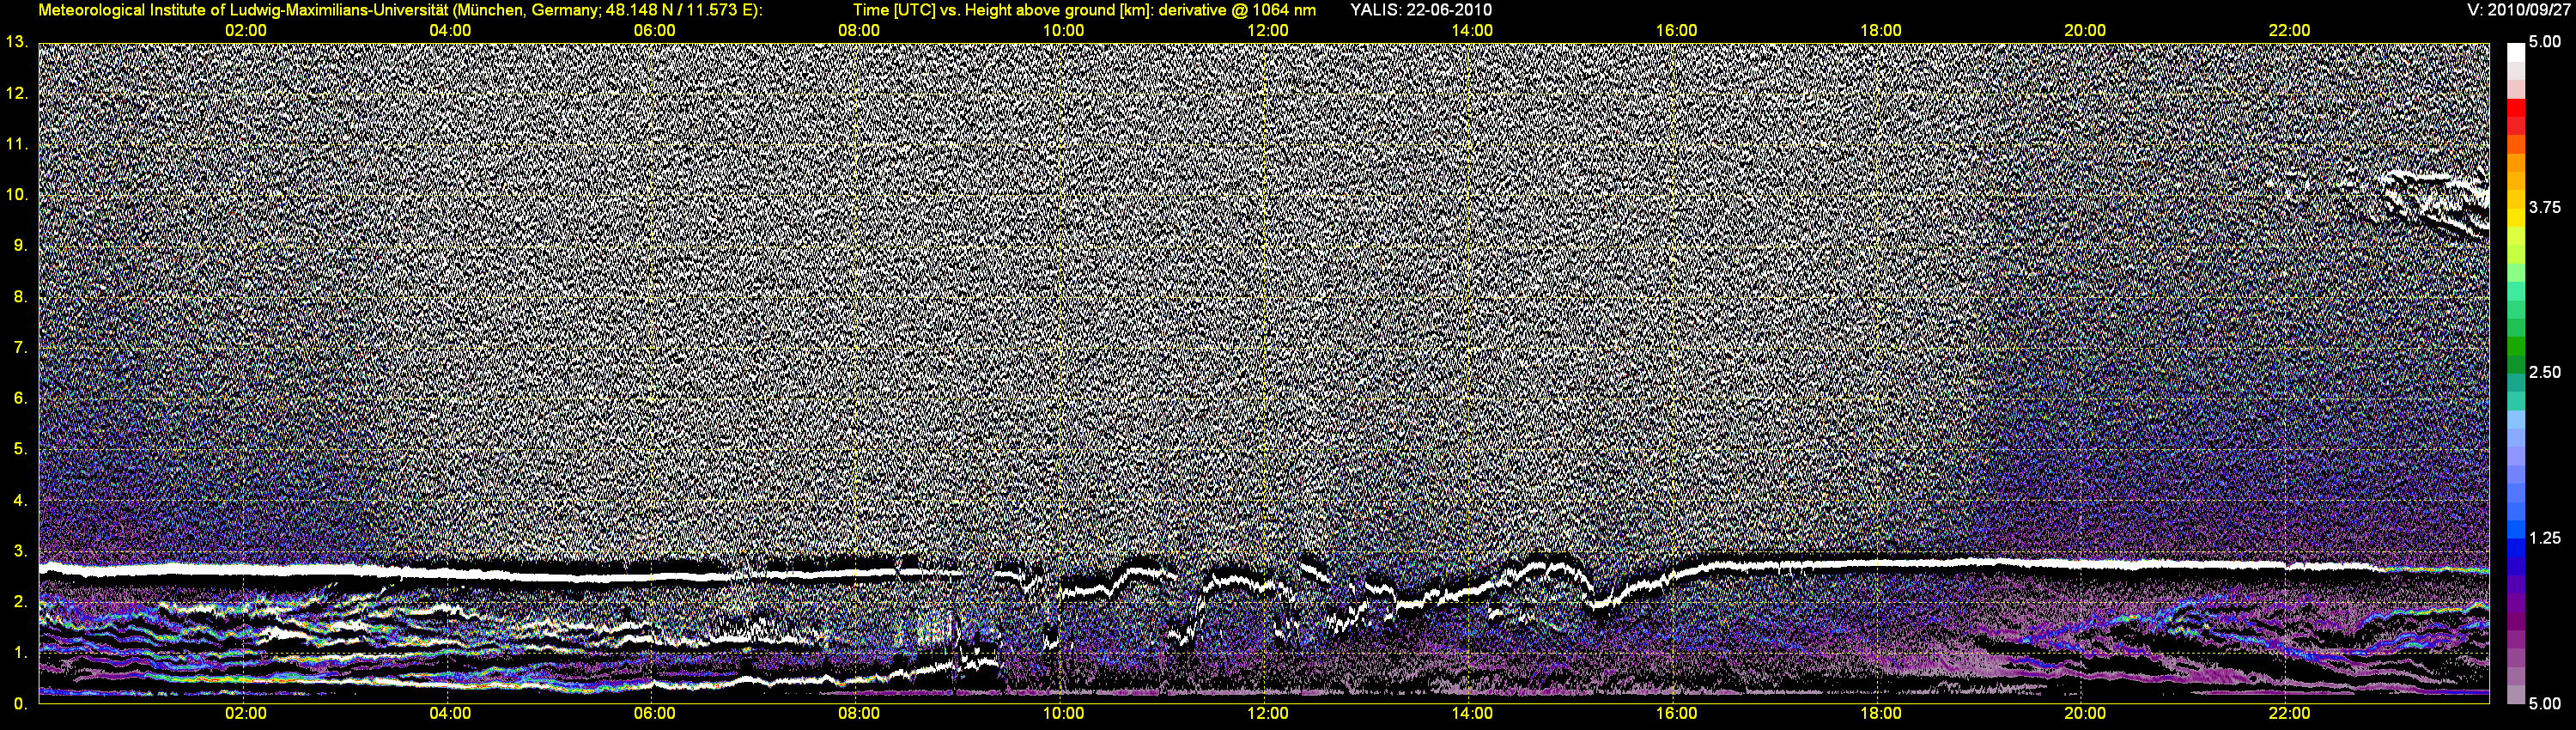Image resolution: width=2576 pixels, height=730 pixels.
Task: Click the 04:00 label on the lower time axis
Action: (450, 714)
